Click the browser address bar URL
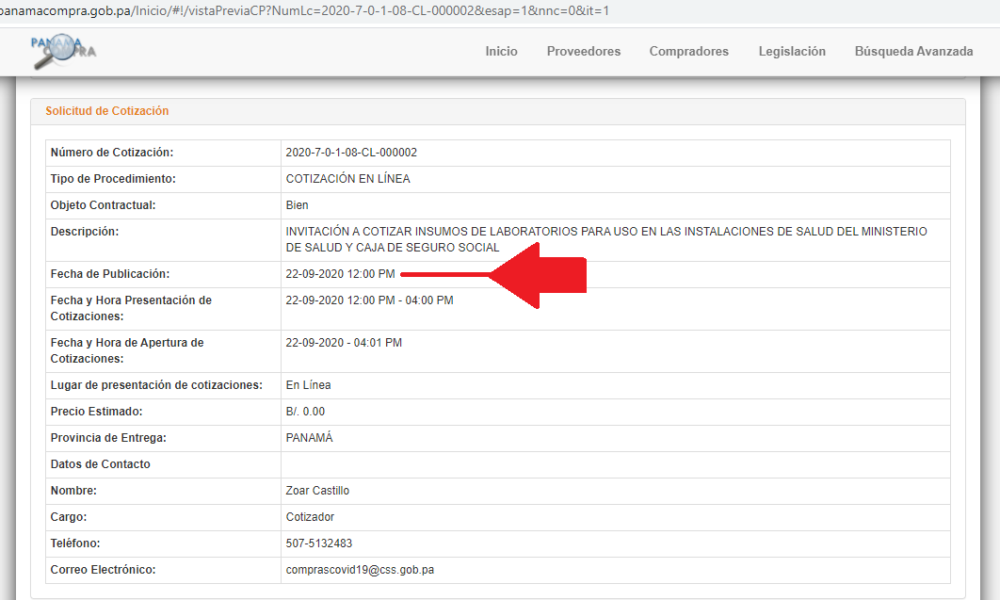 coord(305,11)
